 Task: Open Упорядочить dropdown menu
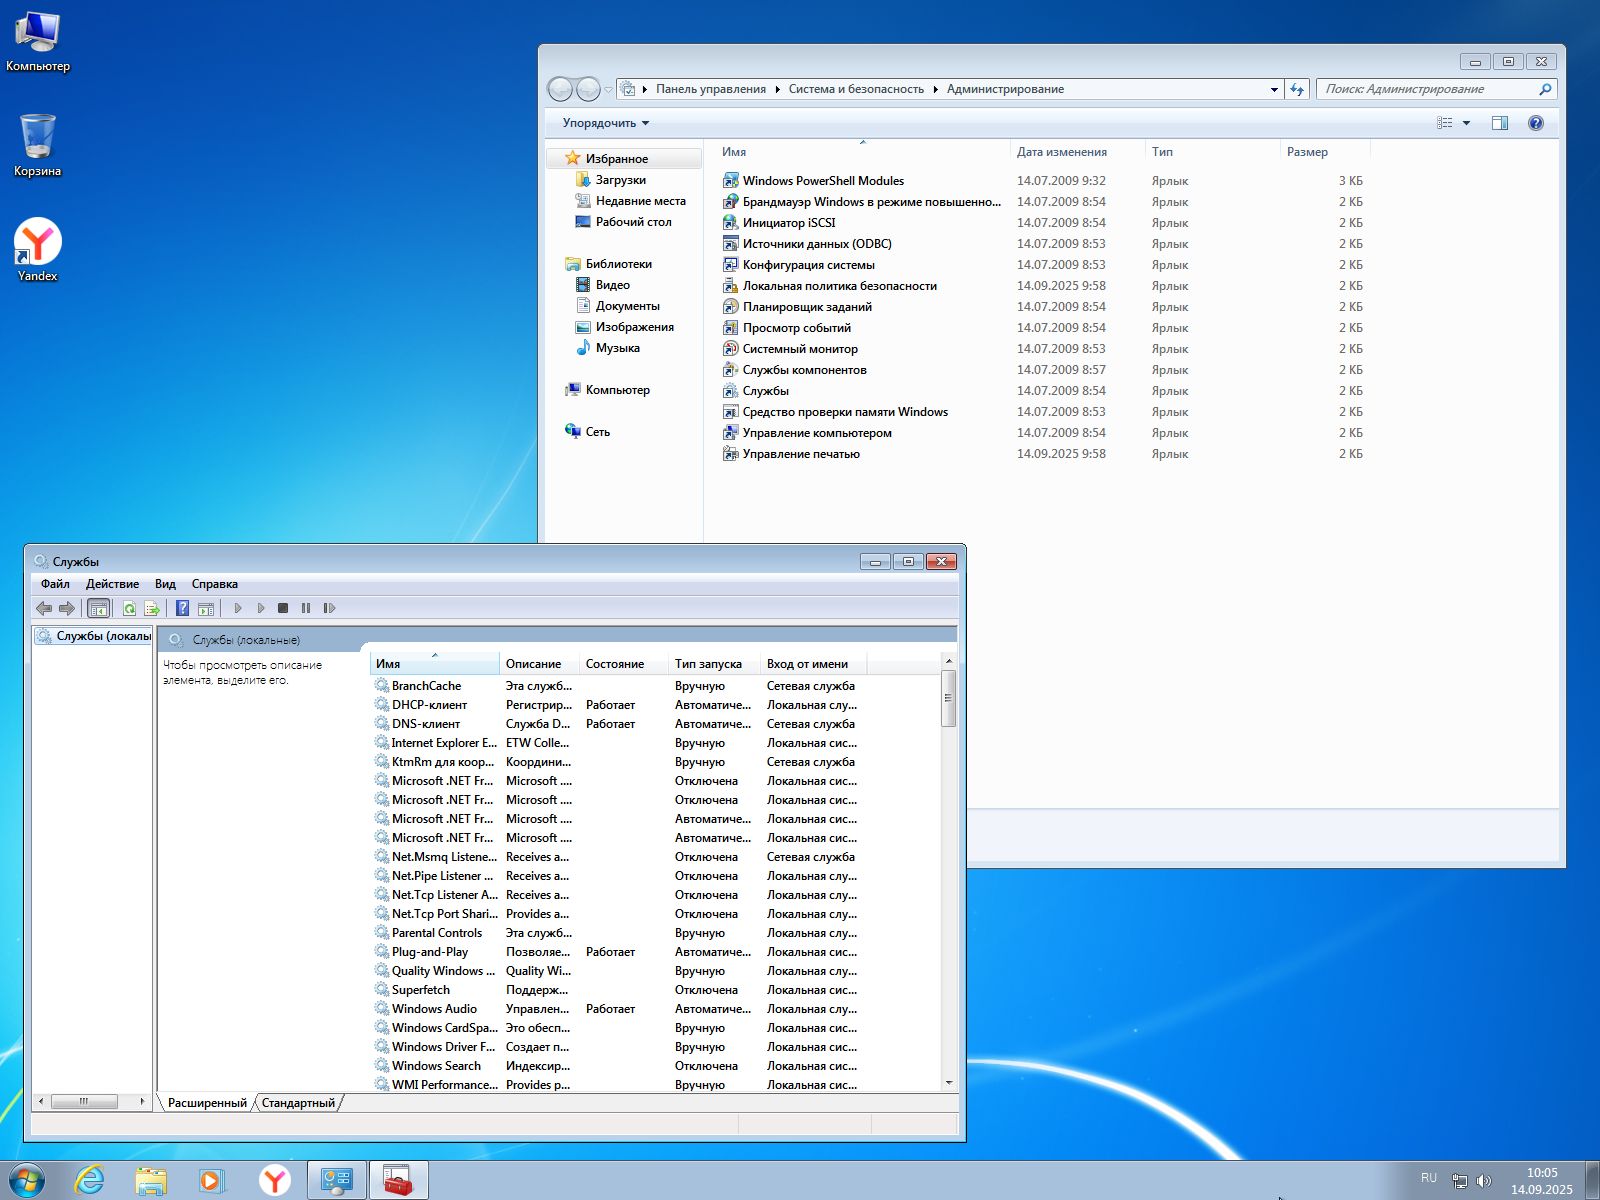click(605, 123)
